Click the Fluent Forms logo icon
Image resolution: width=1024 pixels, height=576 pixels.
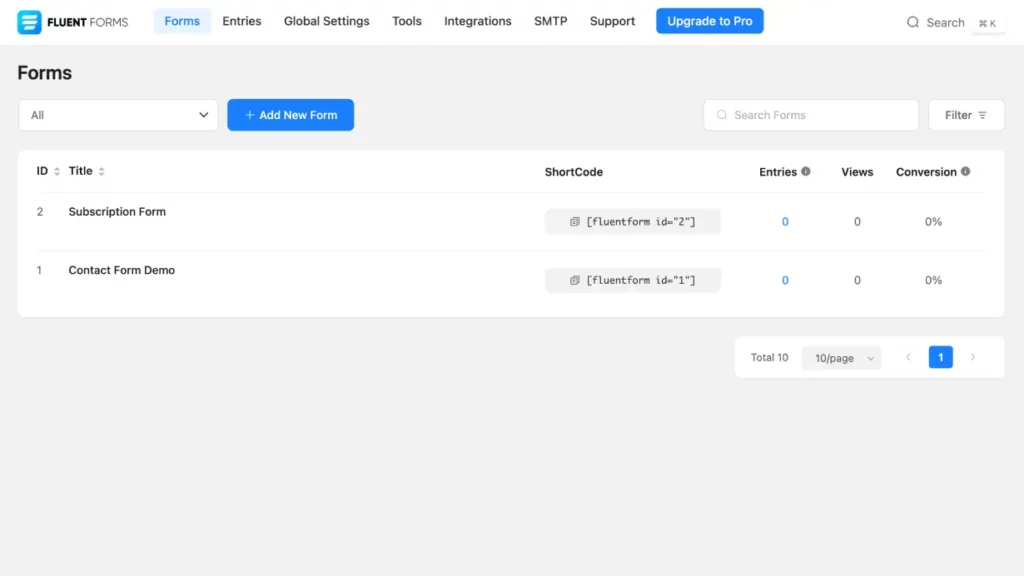click(29, 22)
